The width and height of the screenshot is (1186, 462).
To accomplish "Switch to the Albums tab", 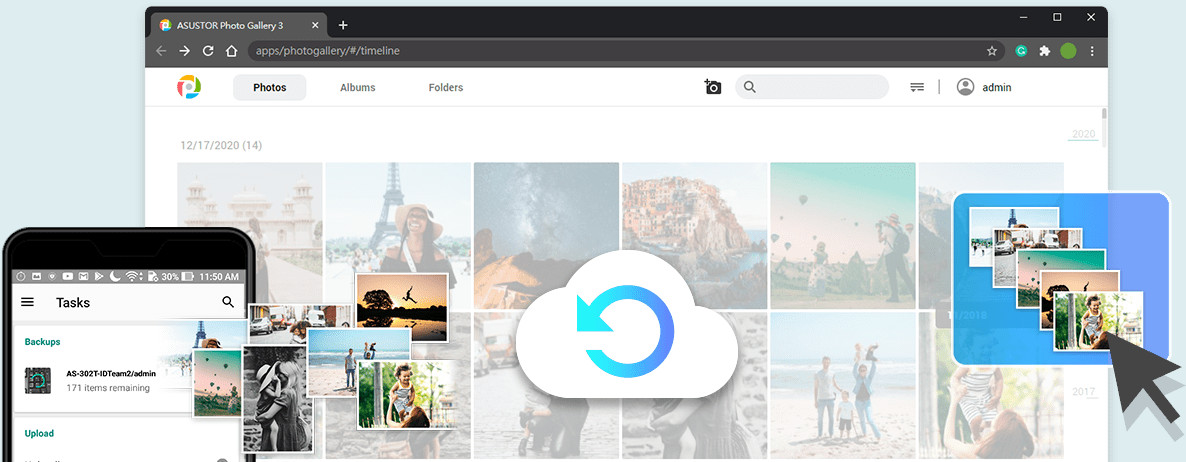I will coord(358,88).
